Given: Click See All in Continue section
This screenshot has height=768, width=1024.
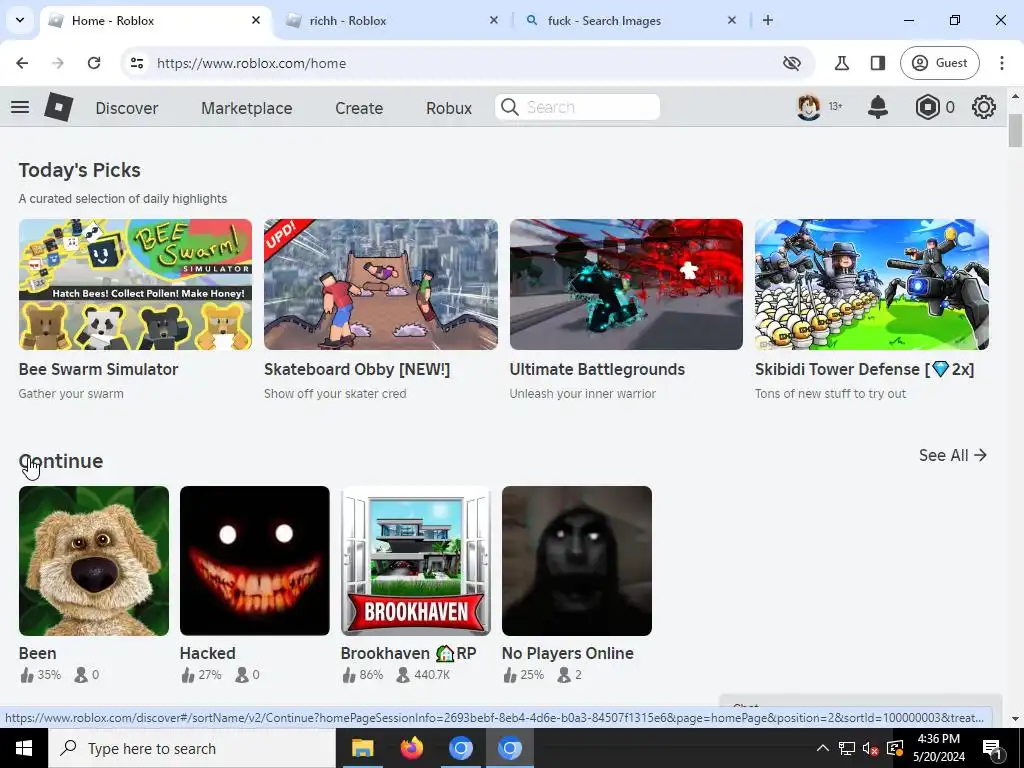Looking at the screenshot, I should [953, 455].
